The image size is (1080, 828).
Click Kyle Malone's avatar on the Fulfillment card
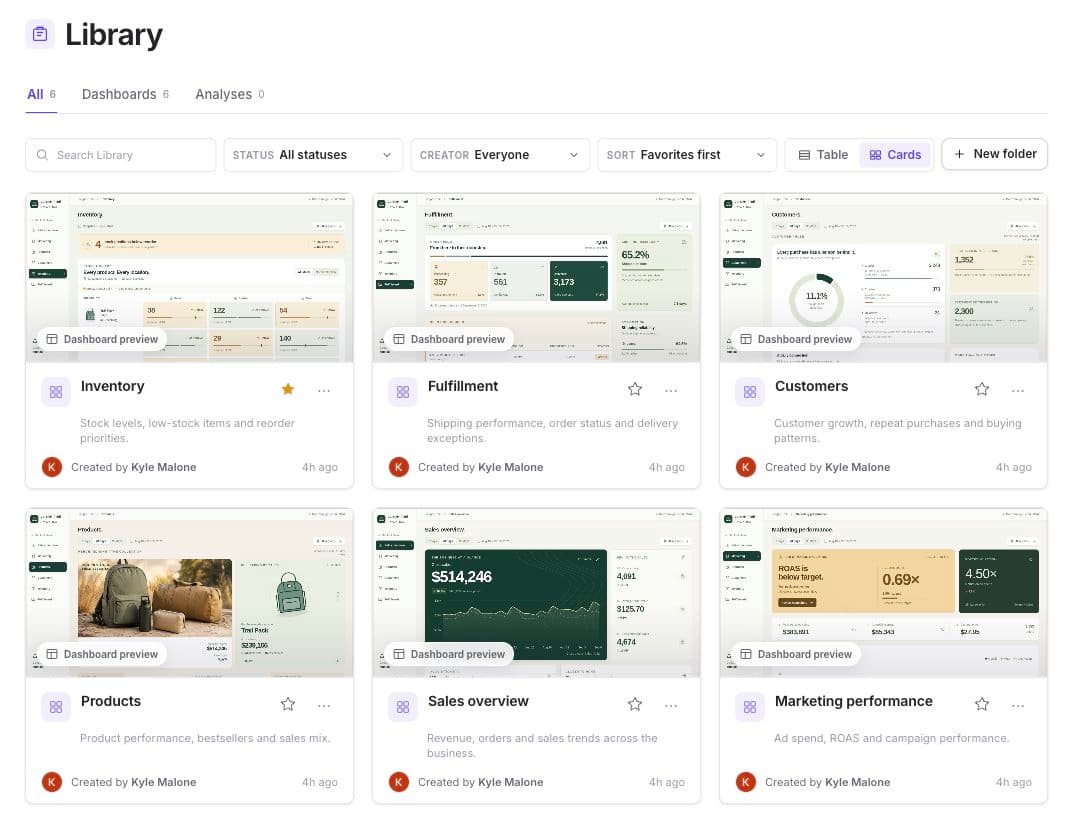[x=399, y=467]
